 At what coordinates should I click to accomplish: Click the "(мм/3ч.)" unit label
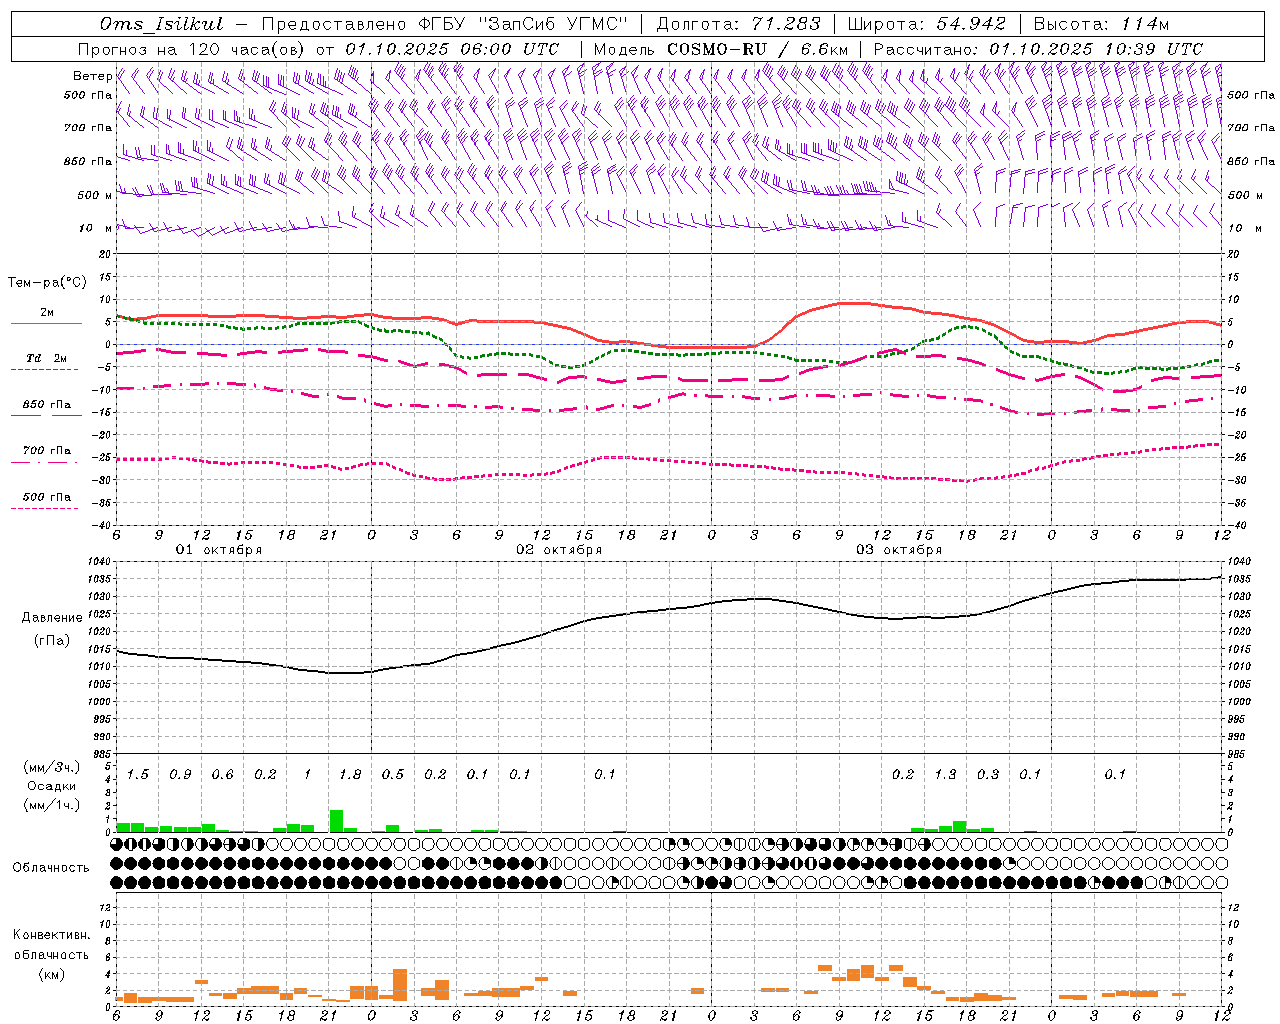pos(51,767)
